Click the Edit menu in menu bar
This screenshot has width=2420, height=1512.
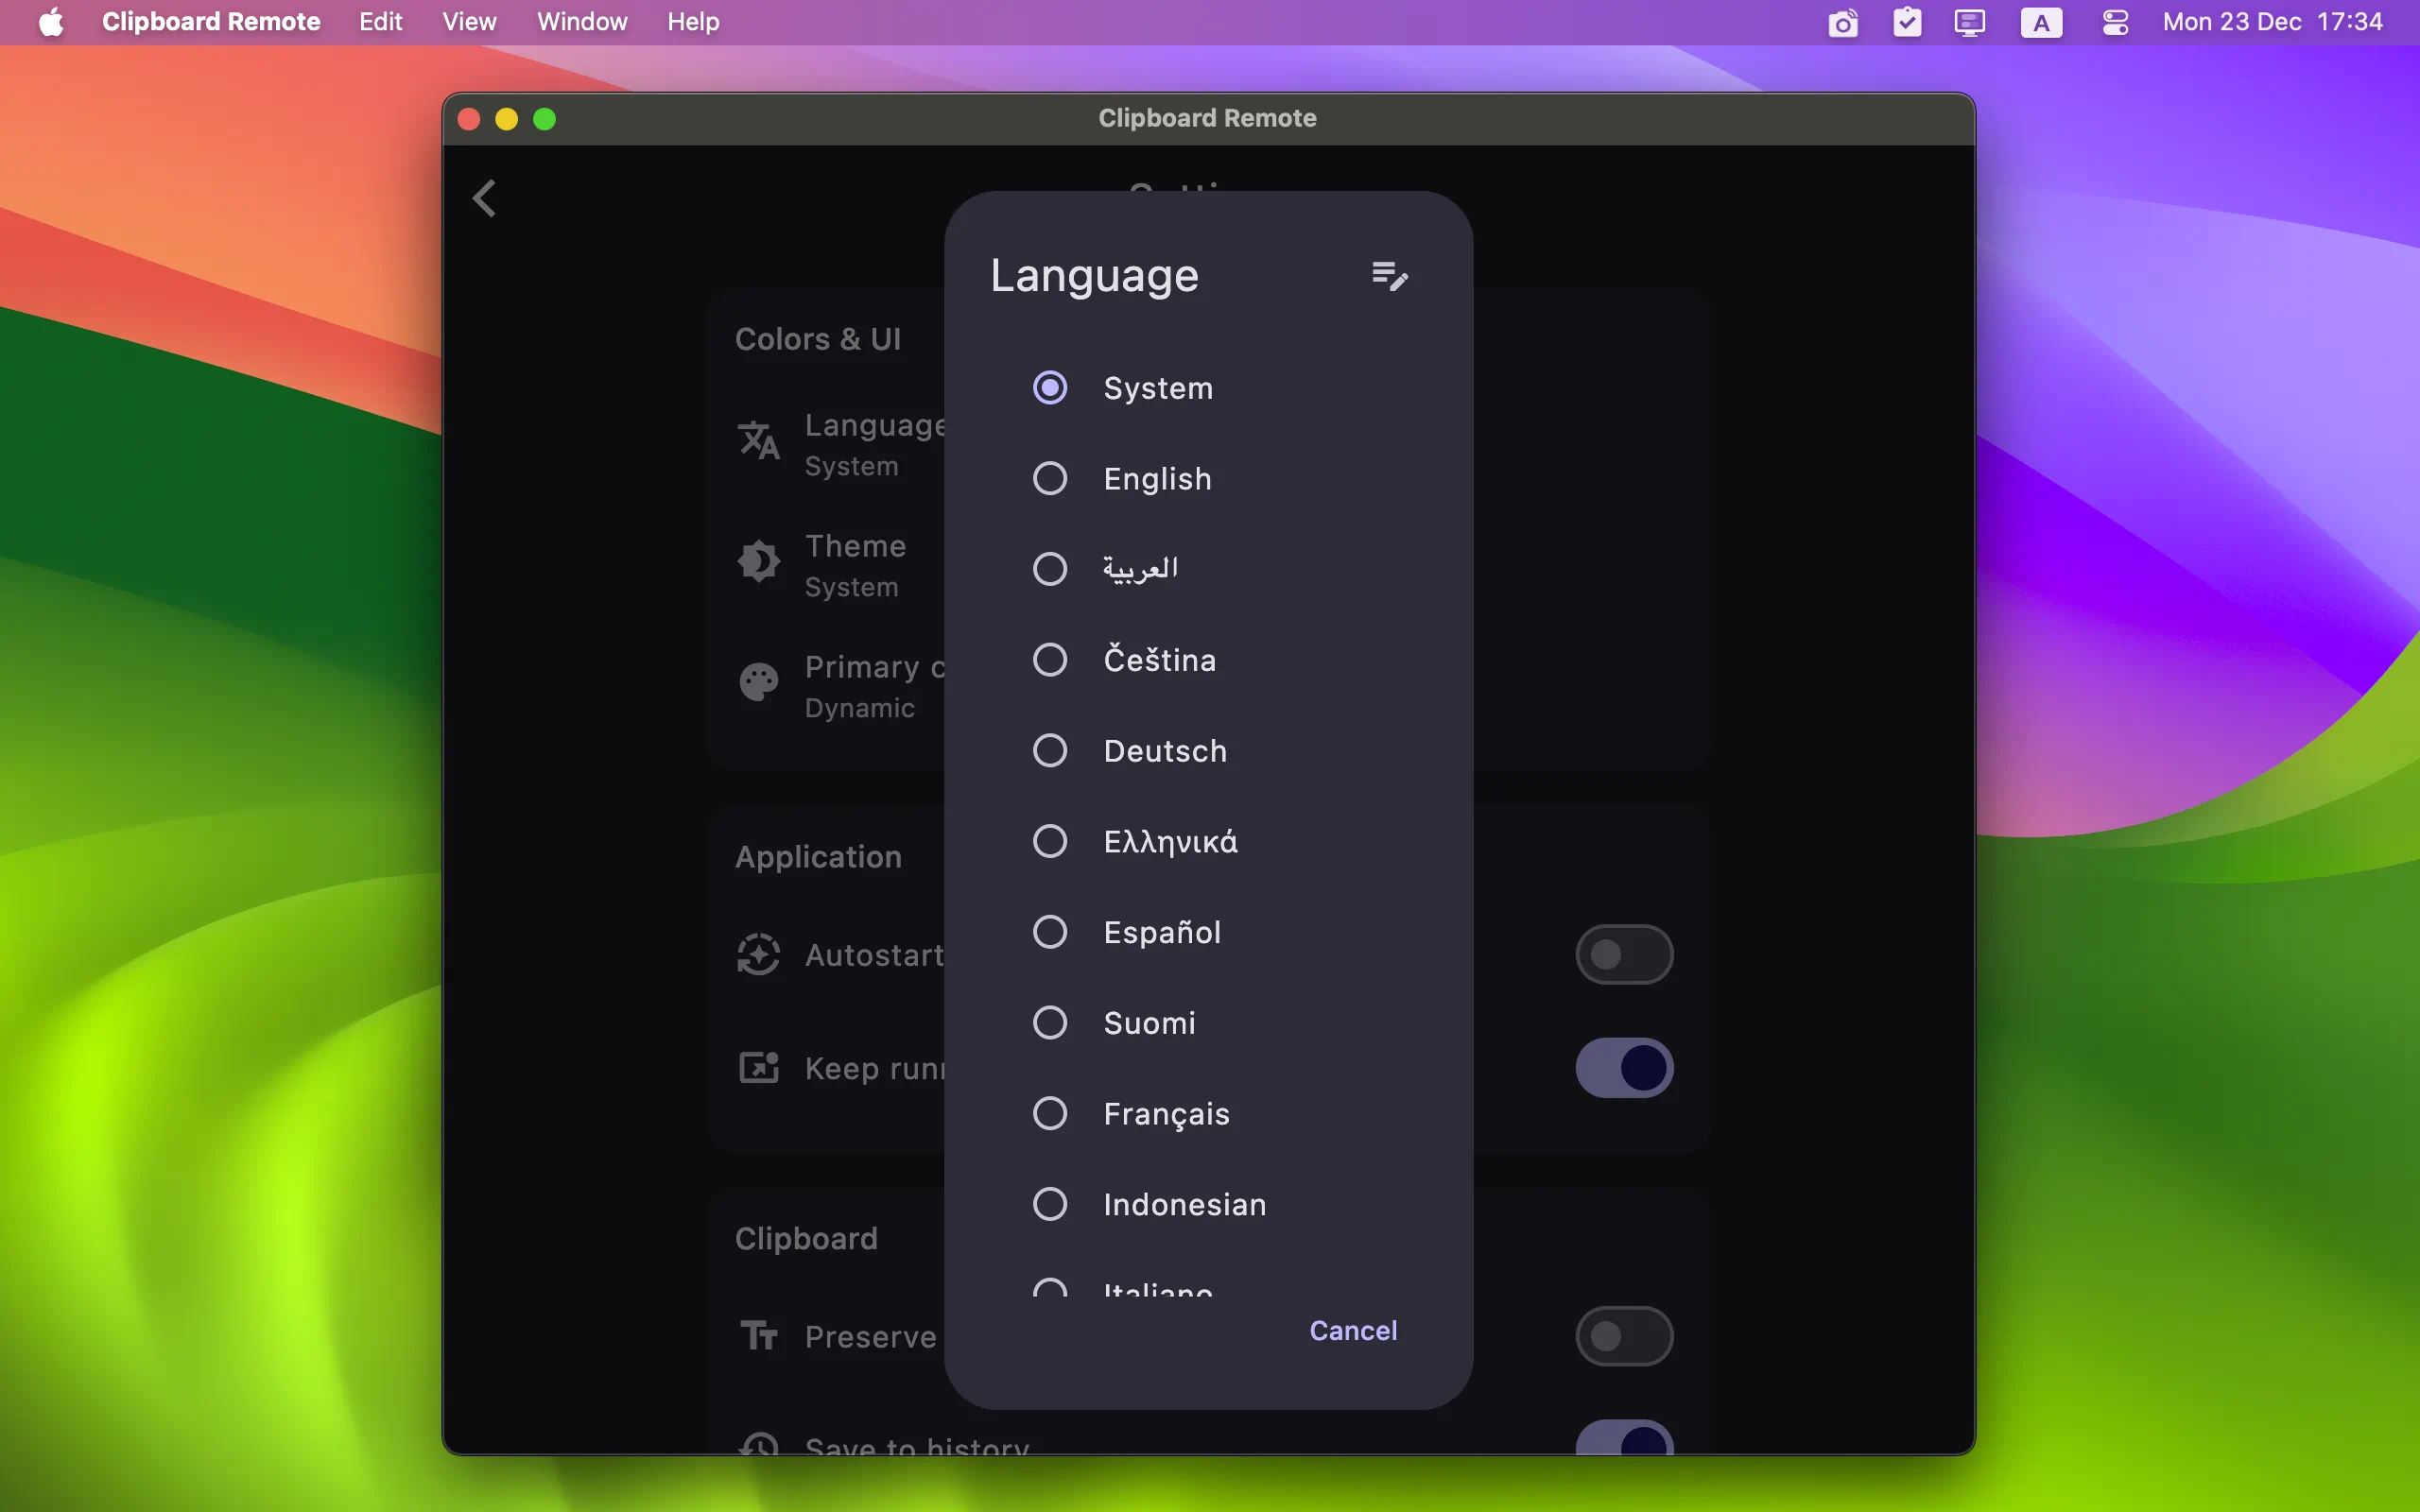378,21
